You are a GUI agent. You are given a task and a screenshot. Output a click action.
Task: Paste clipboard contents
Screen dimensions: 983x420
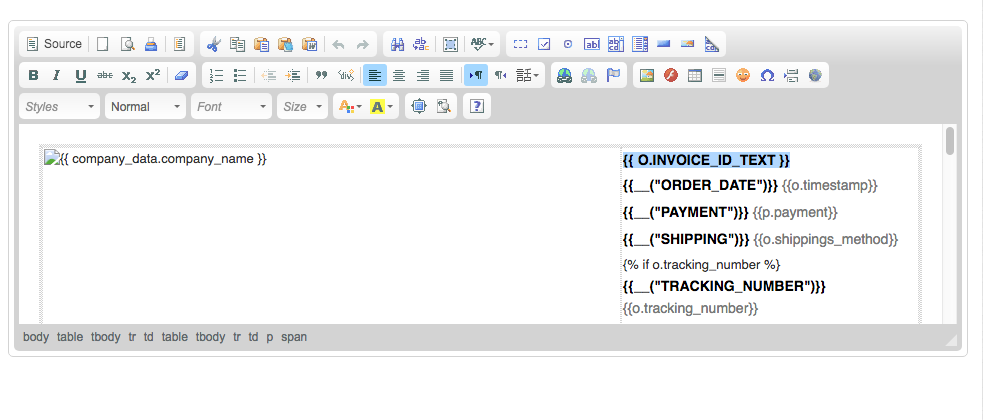(x=261, y=44)
